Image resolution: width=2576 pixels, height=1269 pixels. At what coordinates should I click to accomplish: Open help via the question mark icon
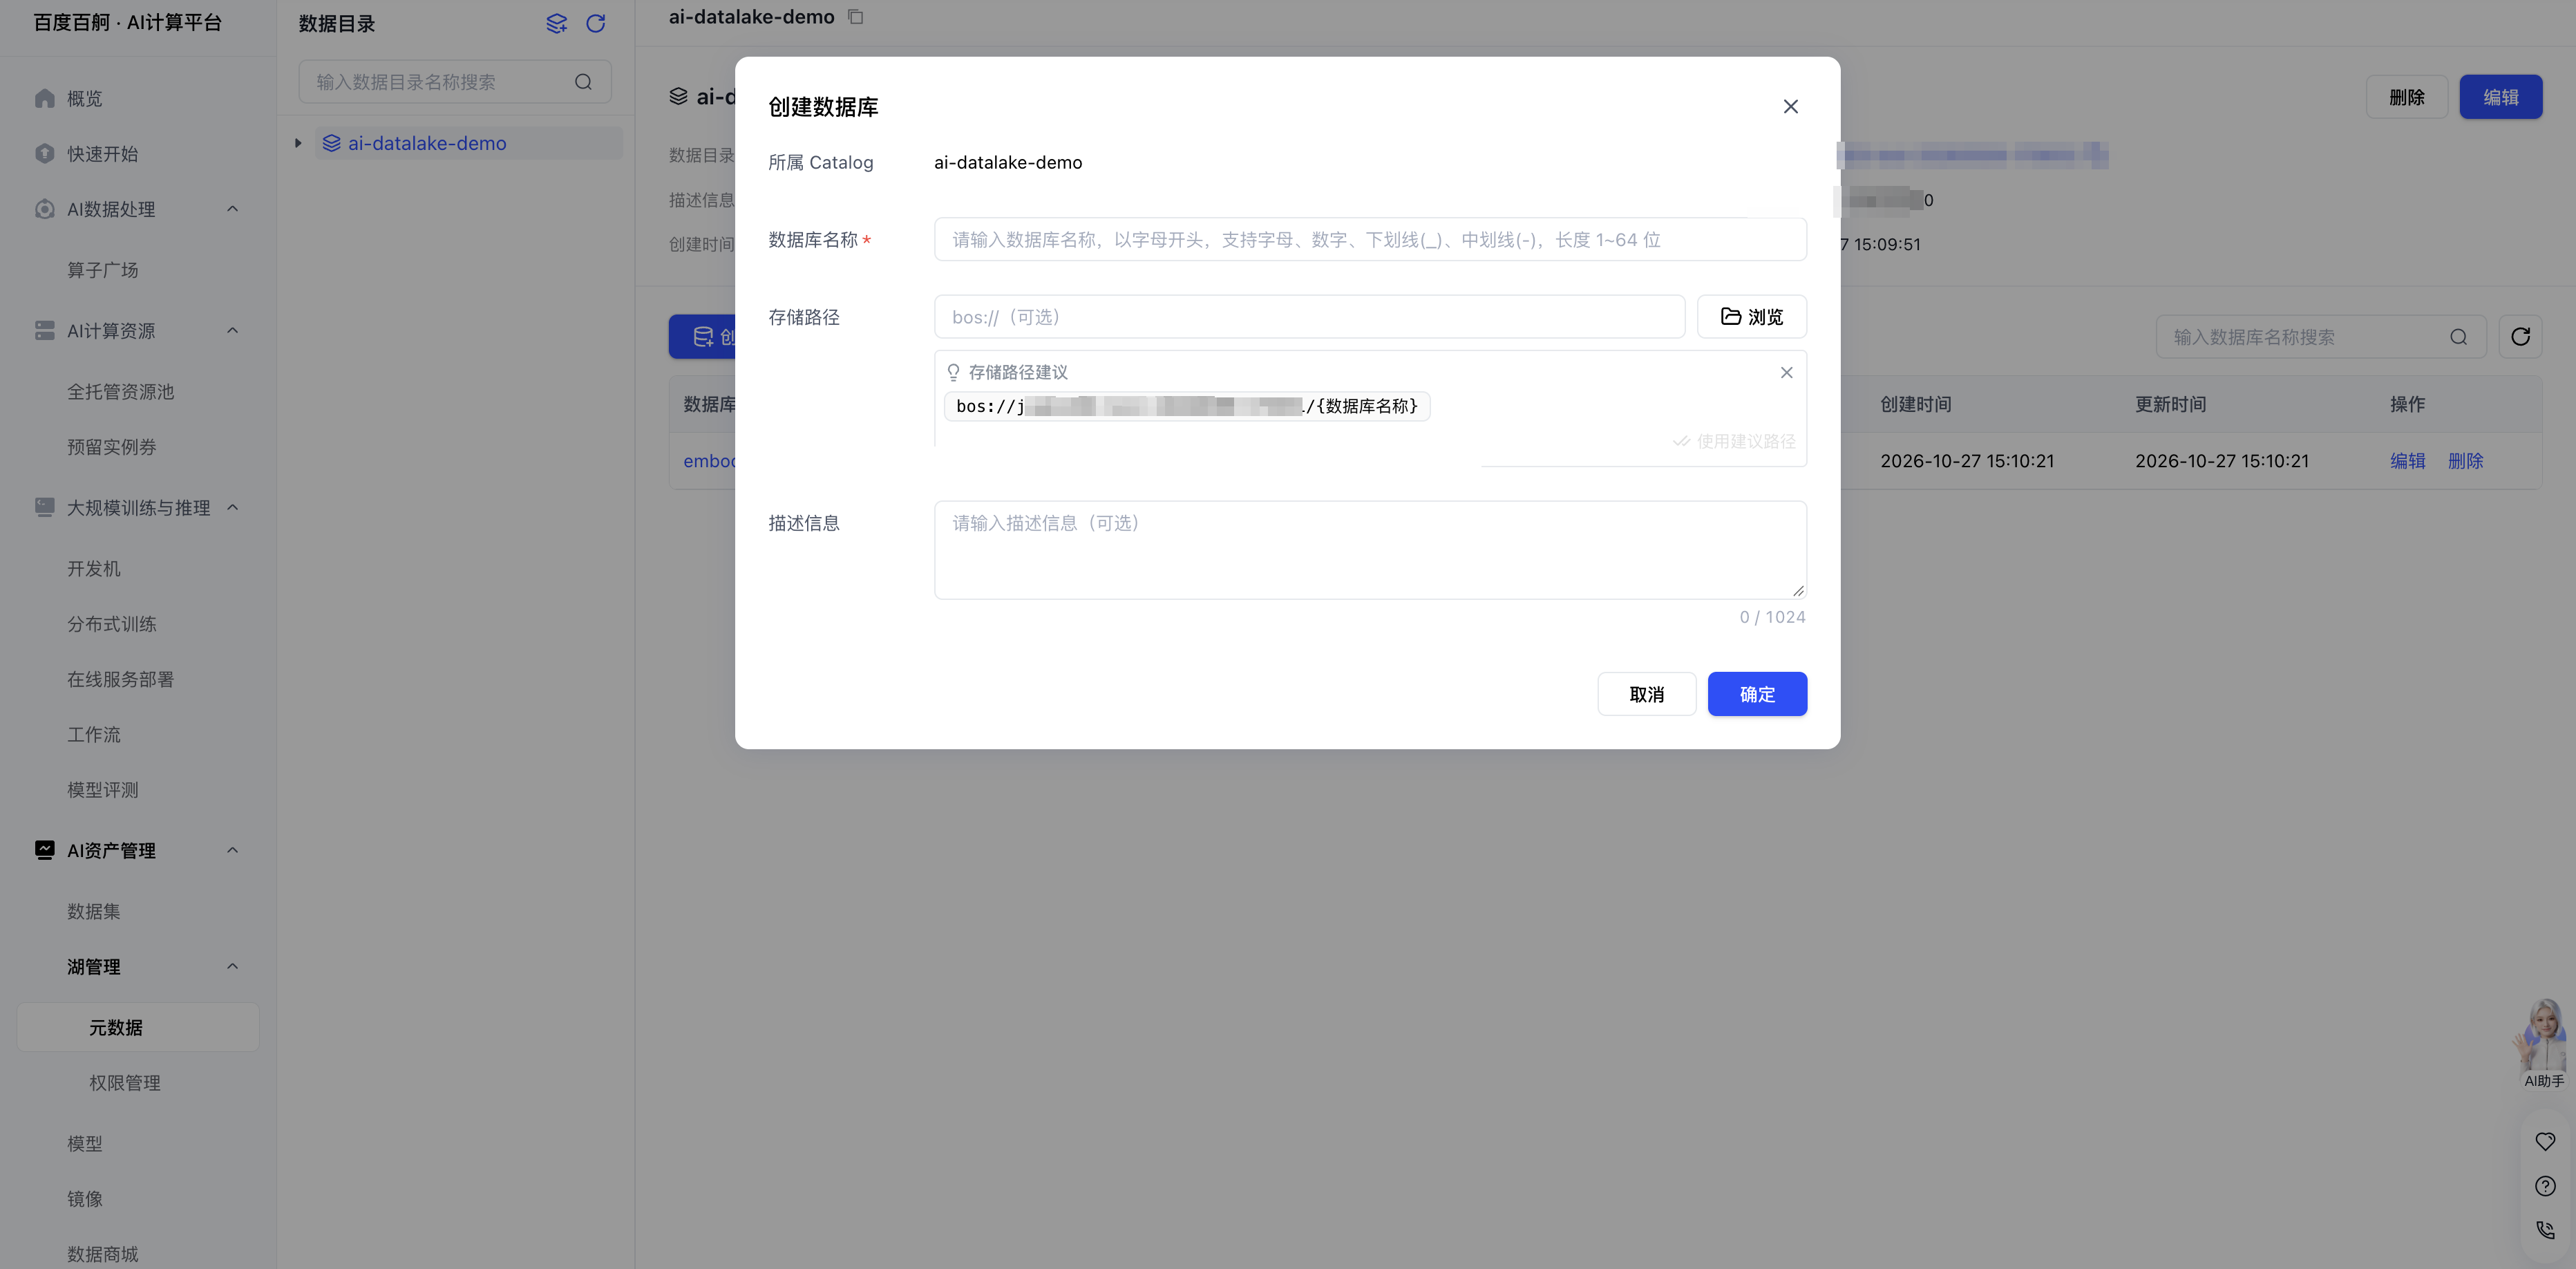(2545, 1186)
